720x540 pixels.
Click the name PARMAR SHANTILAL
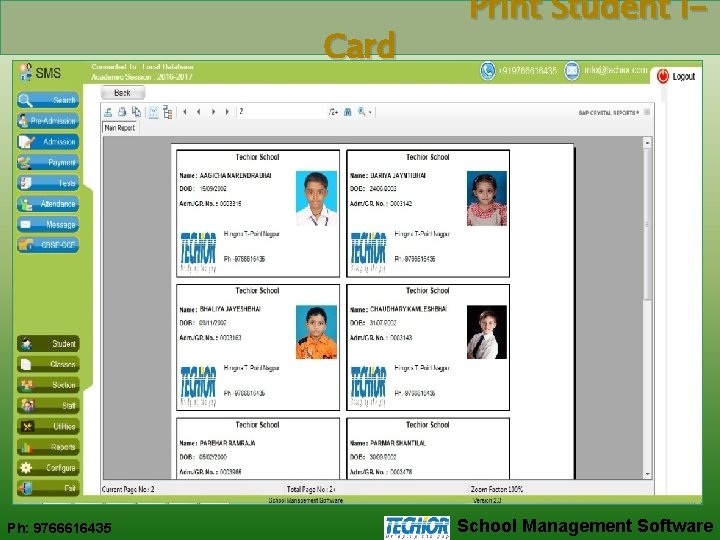coord(398,443)
